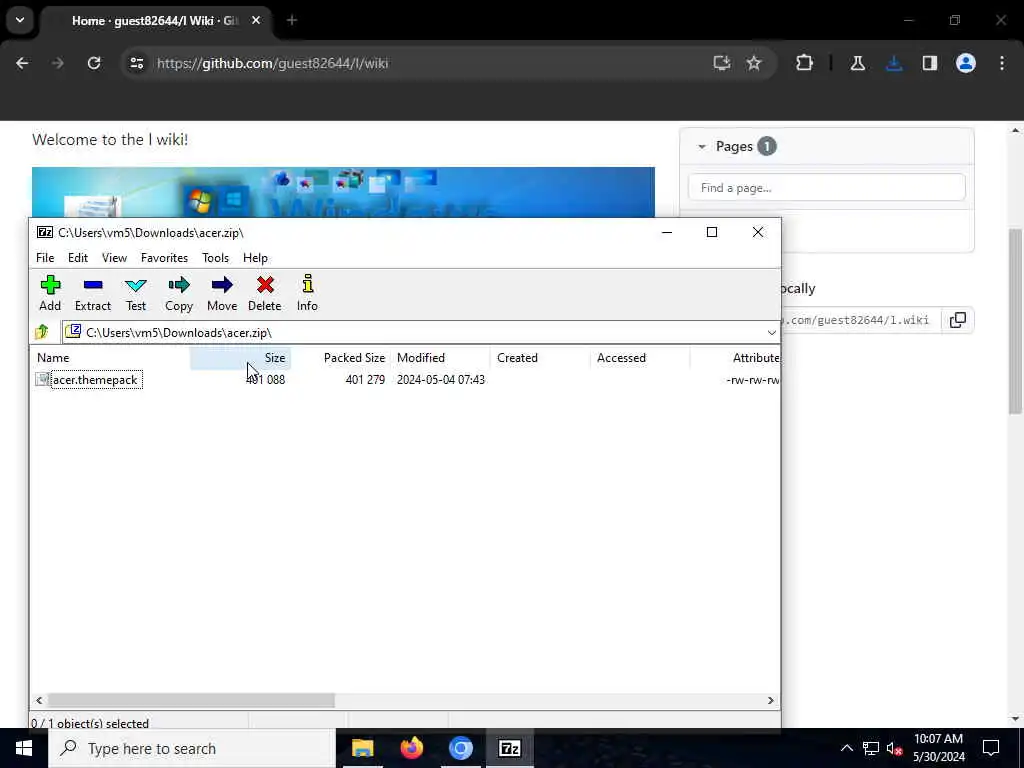Image resolution: width=1024 pixels, height=768 pixels.
Task: Go up one folder level in 7-Zip
Action: click(x=42, y=332)
